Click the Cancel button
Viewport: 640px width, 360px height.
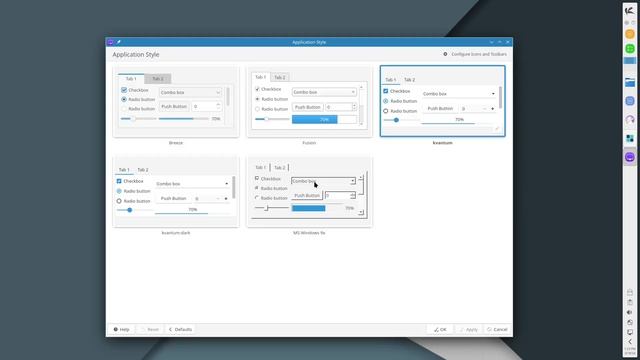(x=497, y=329)
